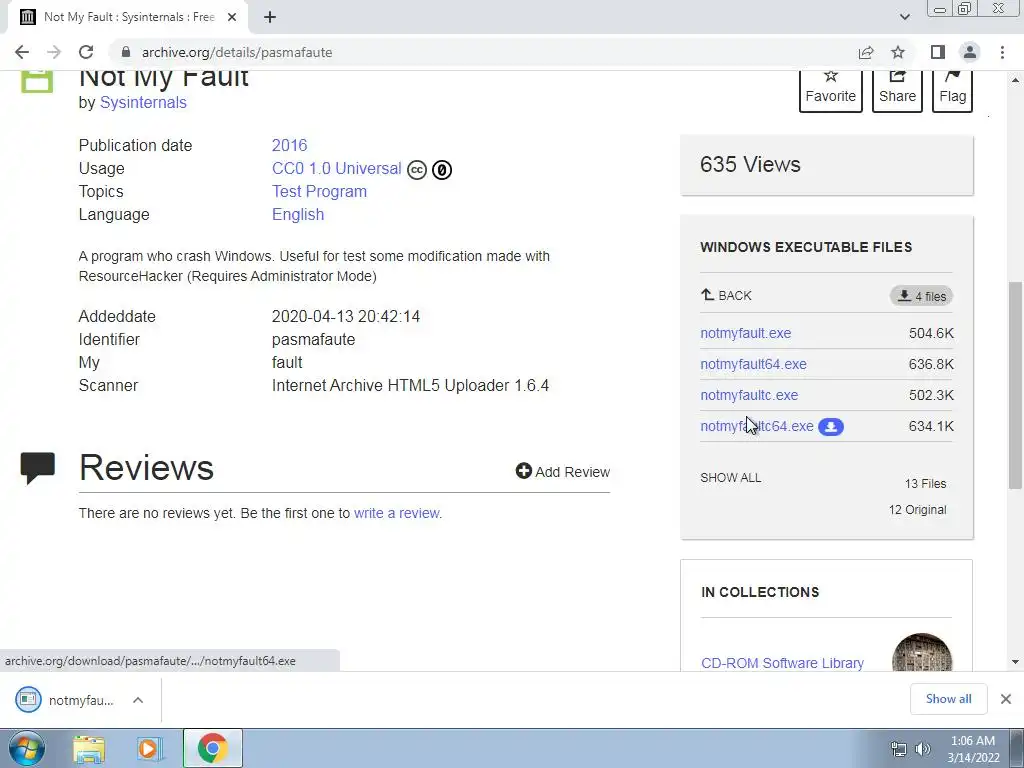The image size is (1024, 768).
Task: Download notmyfault64.exe
Action: (x=754, y=364)
